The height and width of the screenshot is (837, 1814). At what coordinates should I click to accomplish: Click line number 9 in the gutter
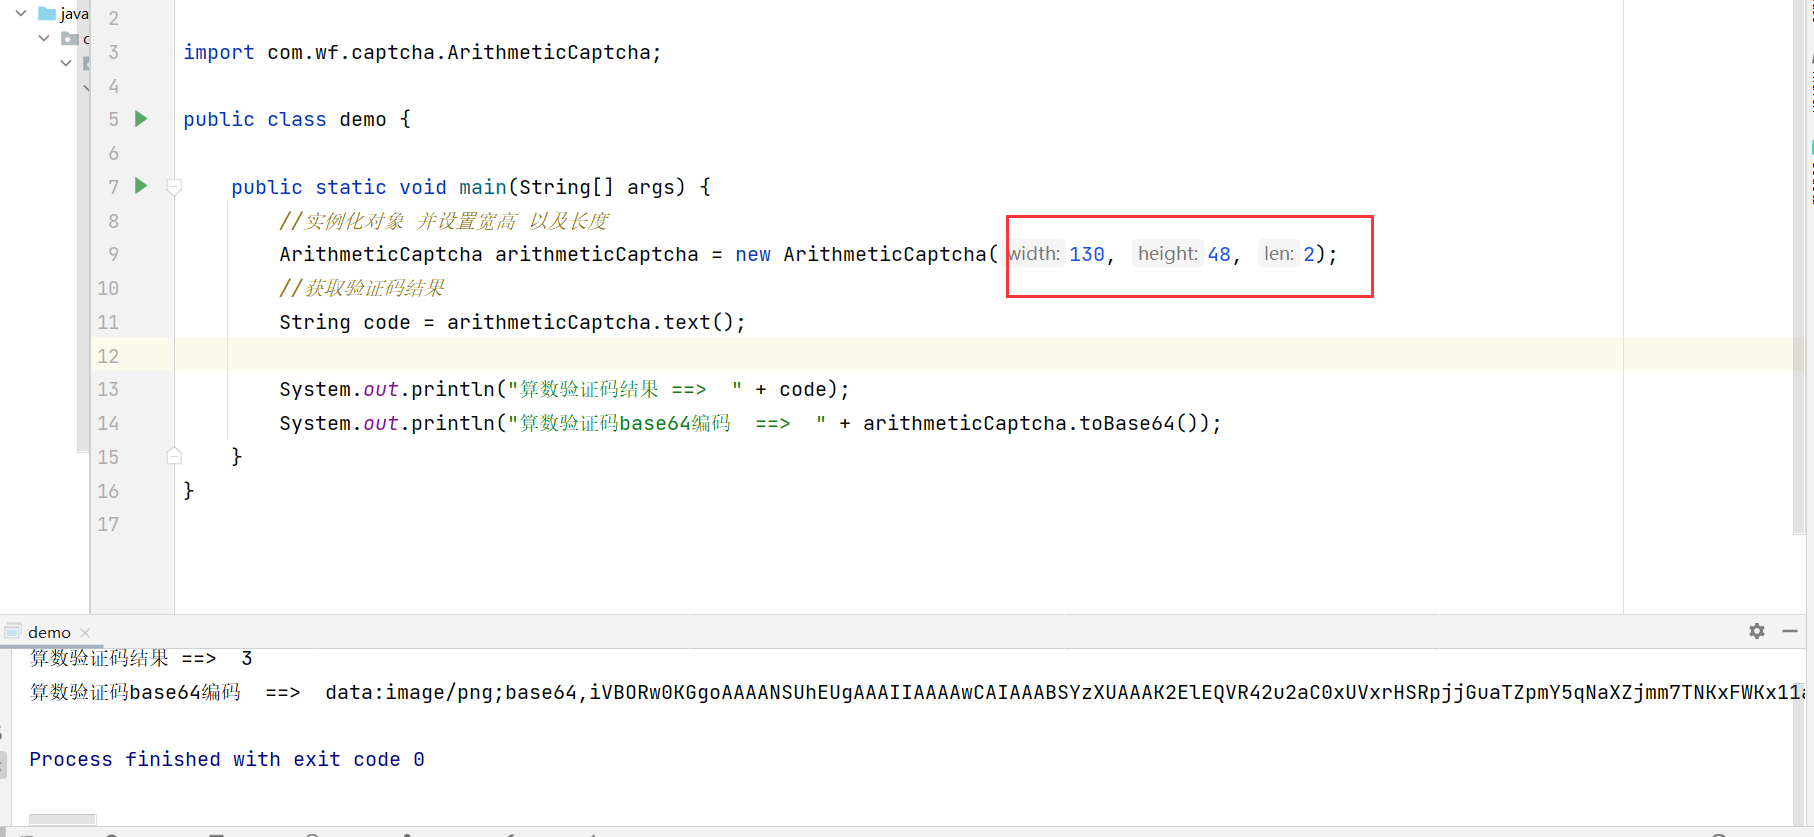113,254
